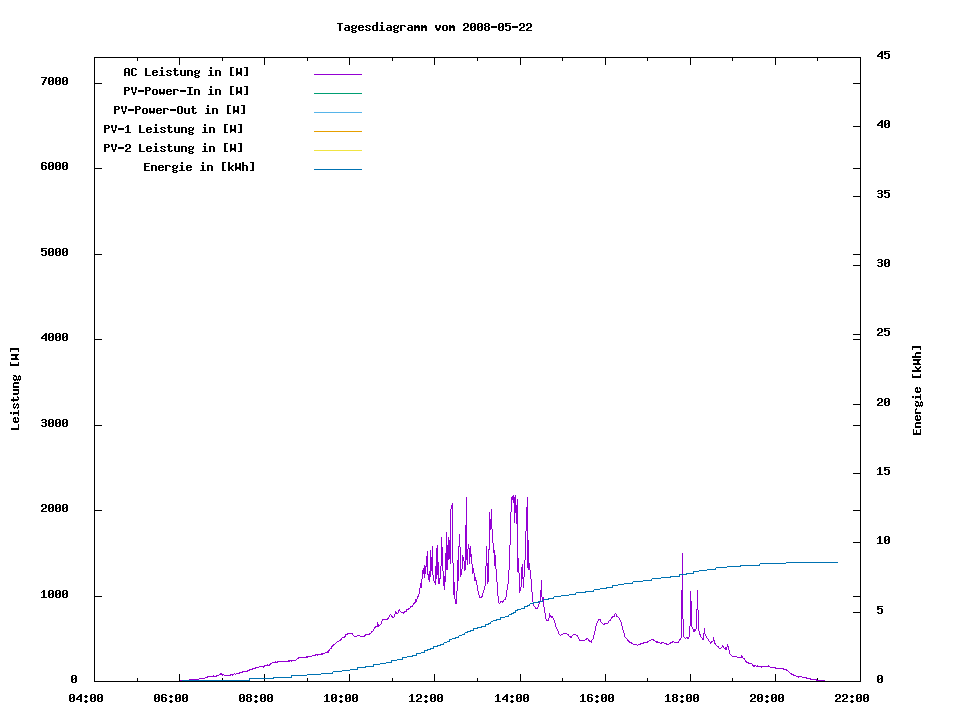This screenshot has width=960, height=720.
Task: Click the 25 tick label on the Energie axis
Action: 883,333
